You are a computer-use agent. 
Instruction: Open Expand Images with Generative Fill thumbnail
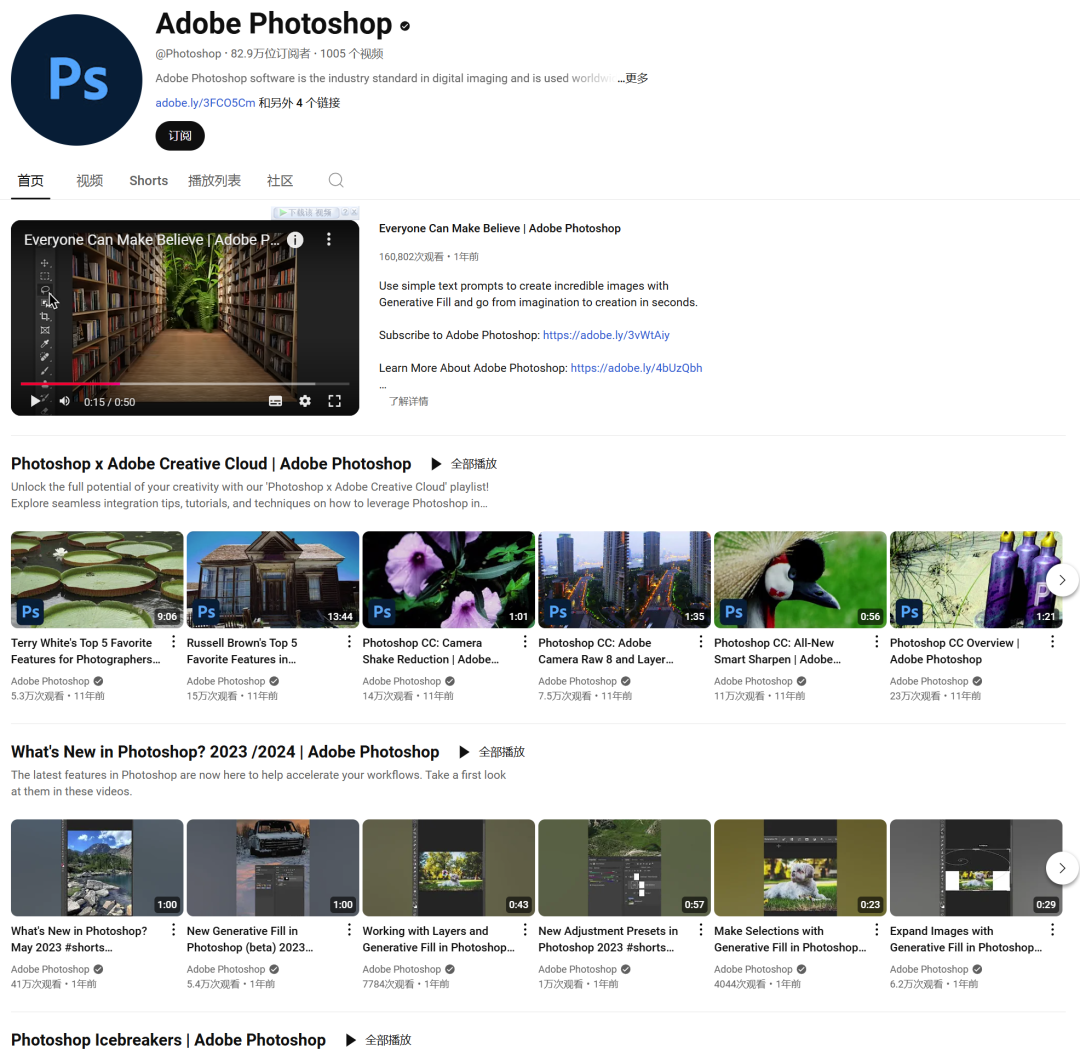click(x=976, y=867)
